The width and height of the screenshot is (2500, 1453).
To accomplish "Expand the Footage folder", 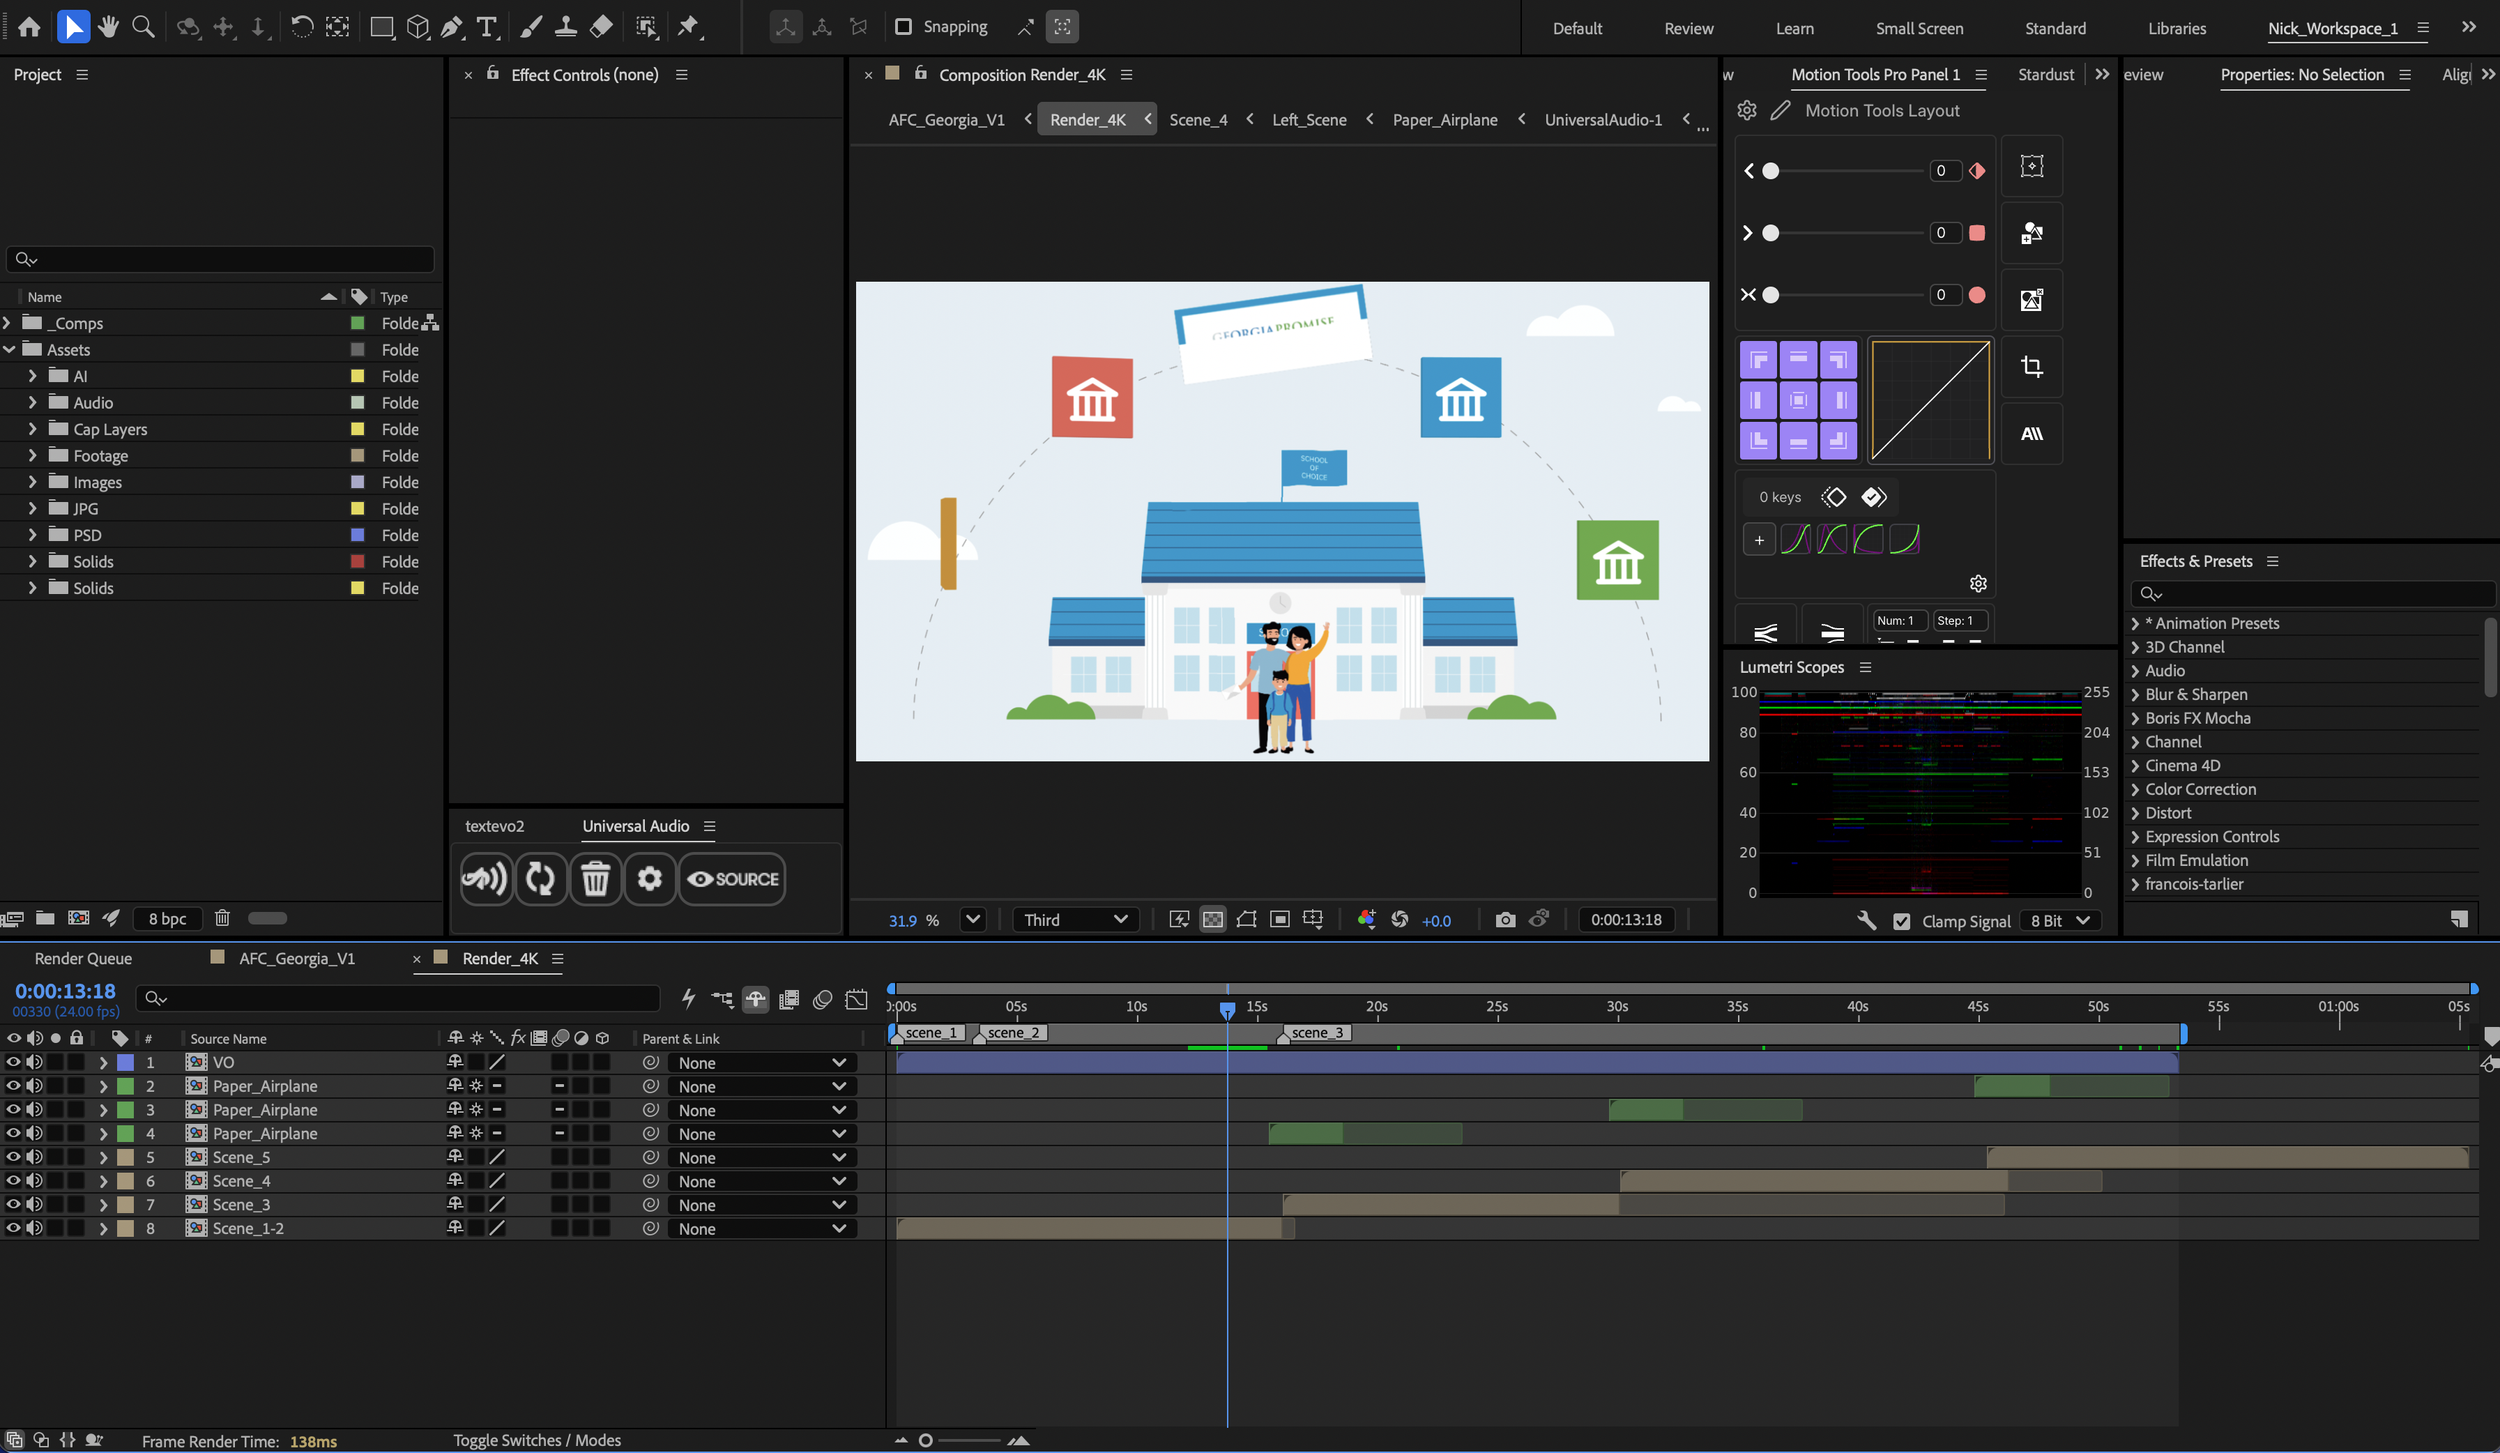I will coord(32,455).
